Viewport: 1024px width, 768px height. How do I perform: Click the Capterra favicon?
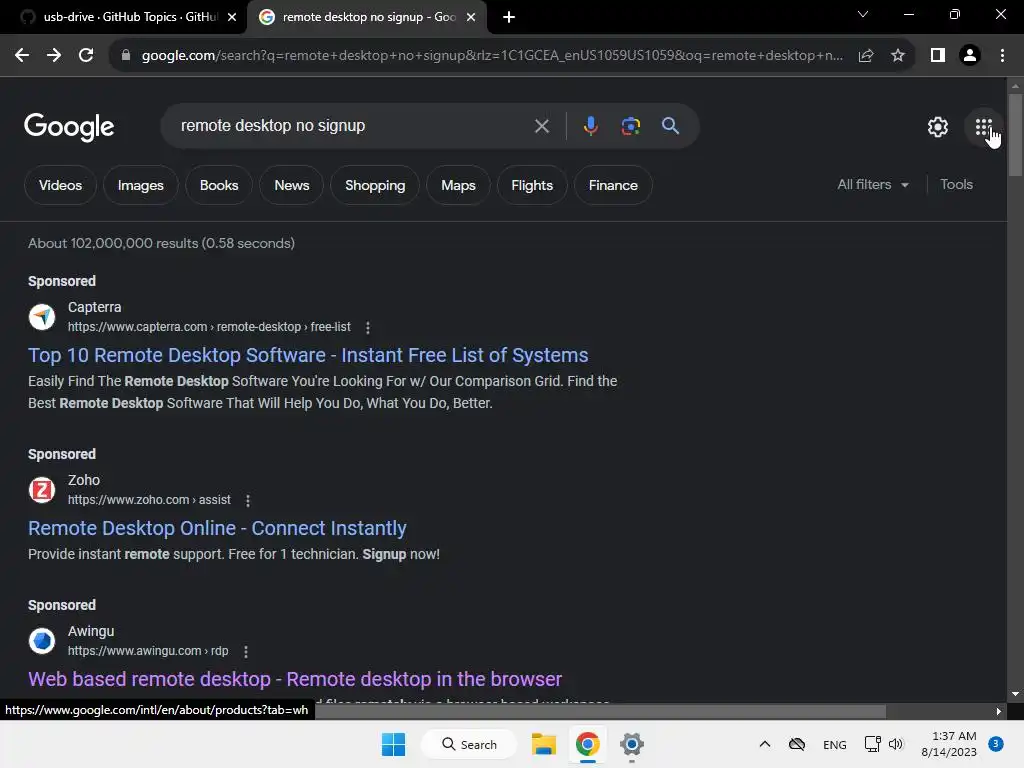[42, 317]
